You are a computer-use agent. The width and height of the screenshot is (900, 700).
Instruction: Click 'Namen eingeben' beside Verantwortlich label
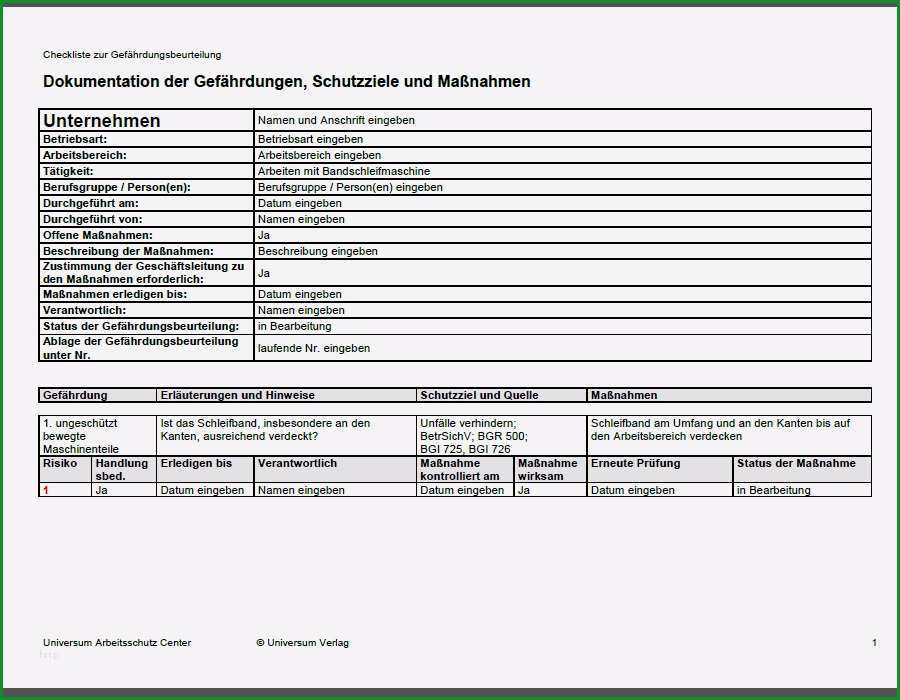pos(562,310)
